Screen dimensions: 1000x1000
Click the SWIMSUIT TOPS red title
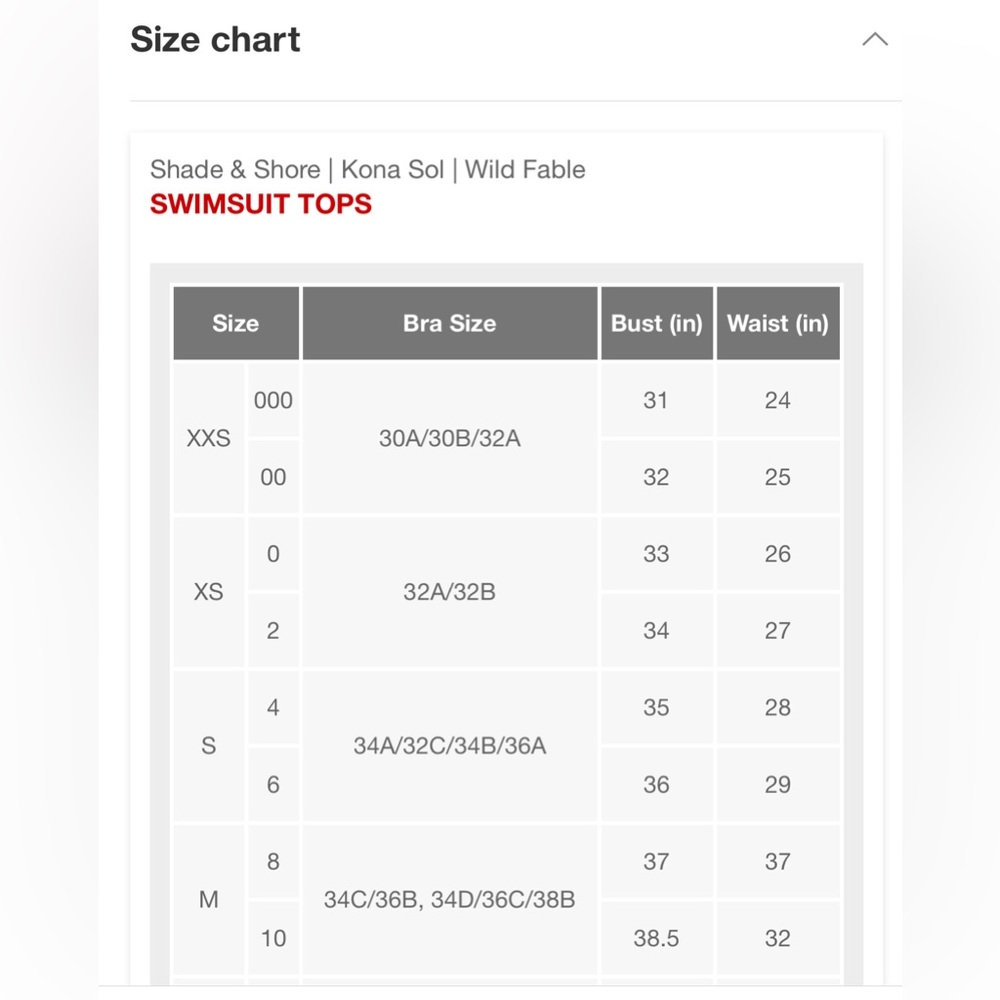tap(260, 204)
